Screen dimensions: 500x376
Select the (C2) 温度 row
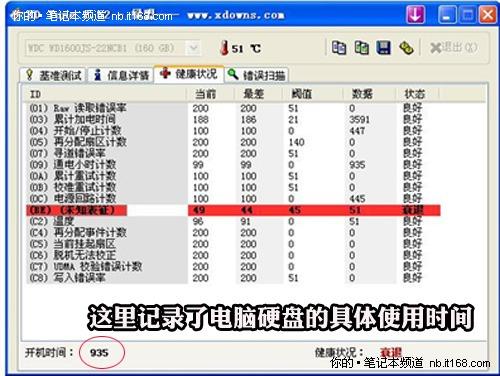pos(233,221)
